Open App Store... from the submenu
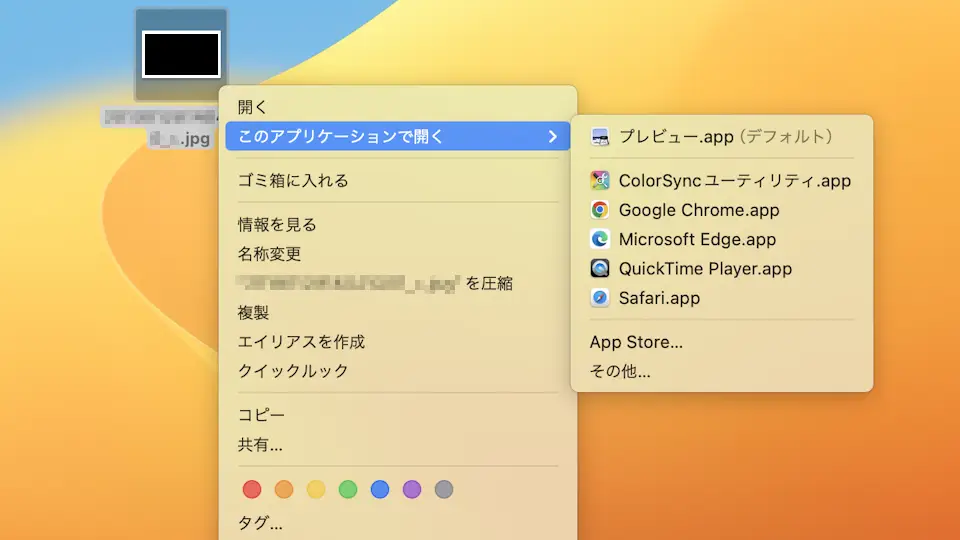Viewport: 960px width, 540px height. (x=636, y=342)
